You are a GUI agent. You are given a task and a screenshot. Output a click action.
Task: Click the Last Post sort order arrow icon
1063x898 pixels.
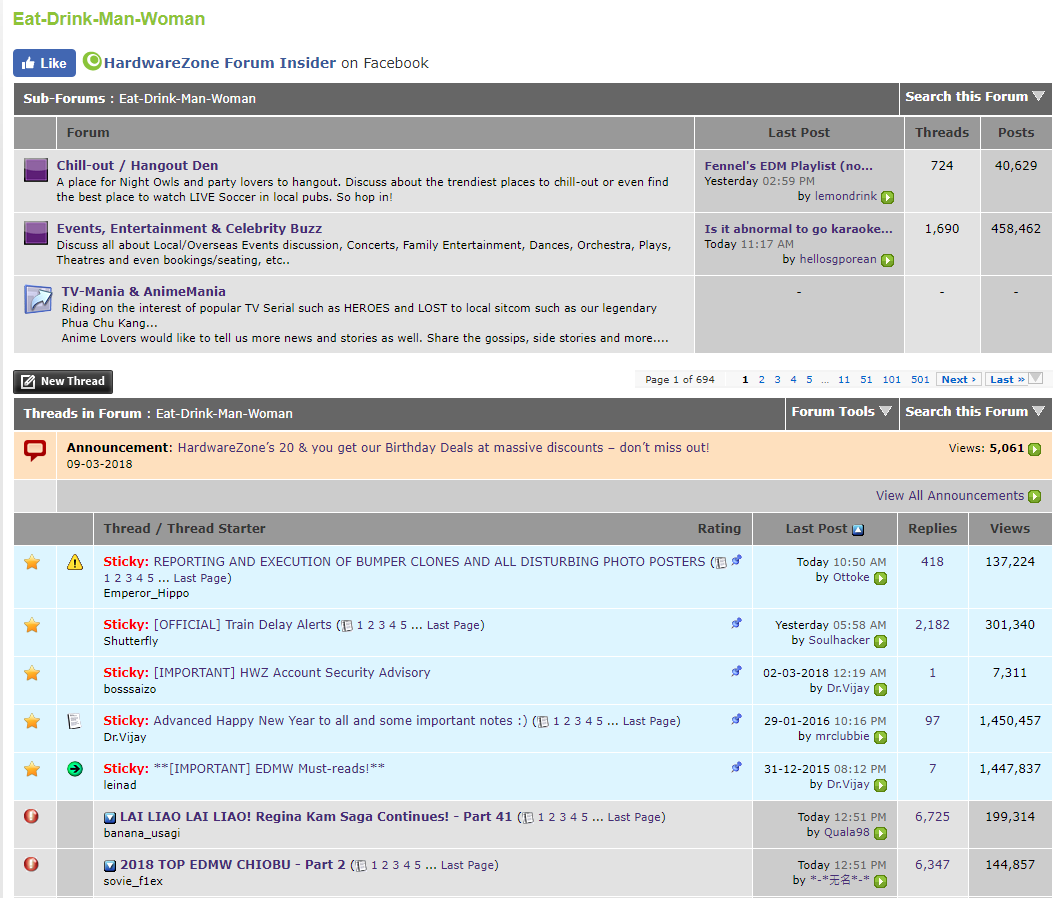click(x=858, y=530)
